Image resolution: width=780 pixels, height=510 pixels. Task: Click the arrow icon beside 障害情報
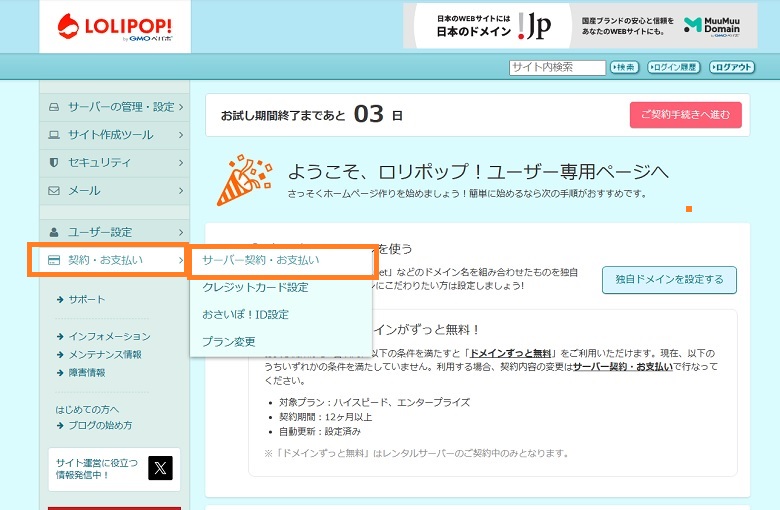(60, 373)
